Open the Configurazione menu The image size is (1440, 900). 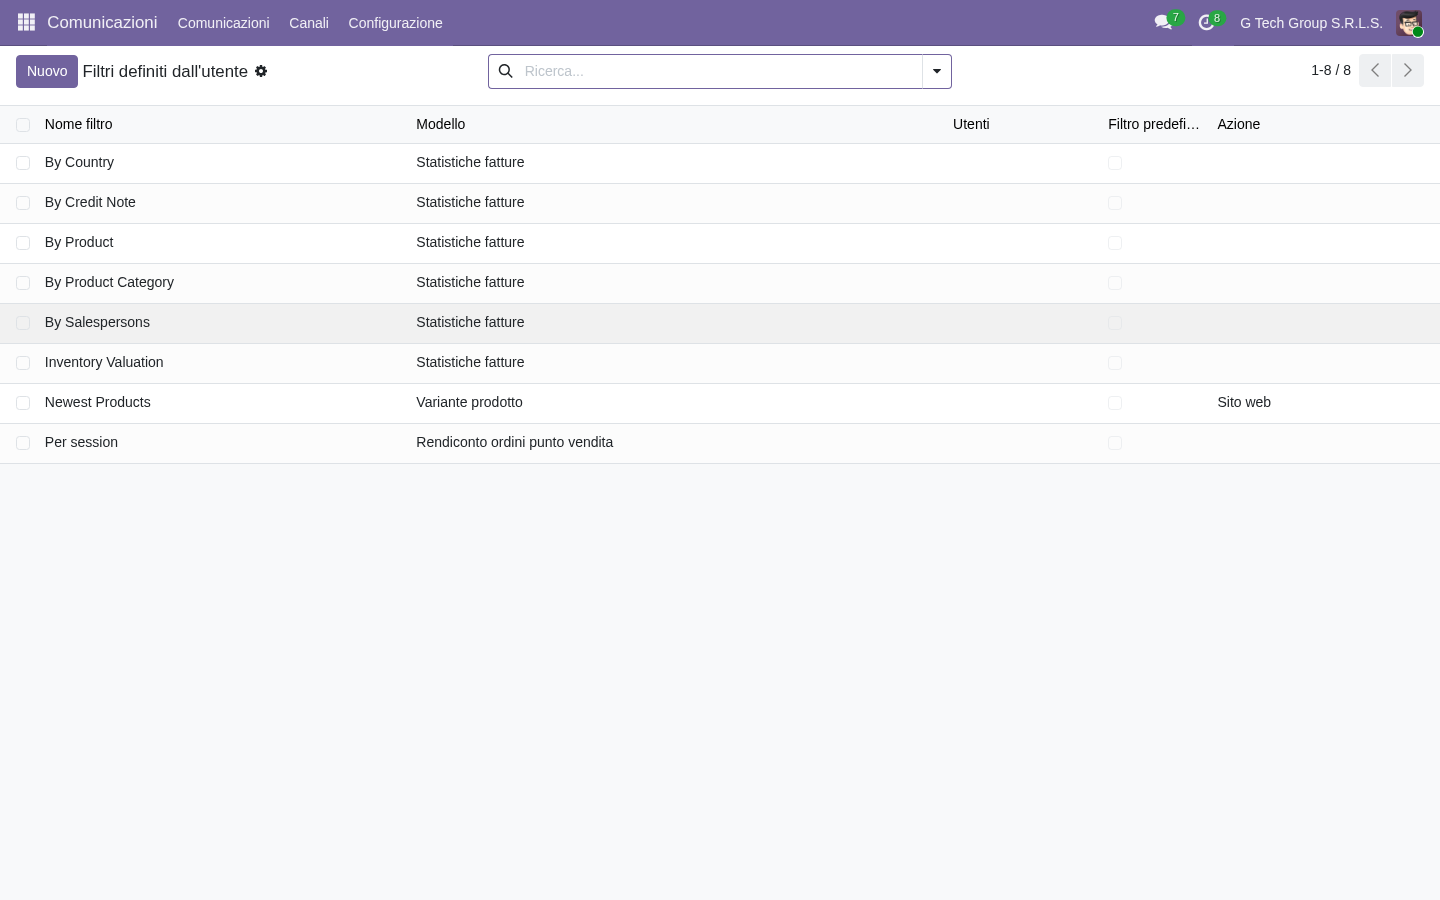[x=395, y=23]
